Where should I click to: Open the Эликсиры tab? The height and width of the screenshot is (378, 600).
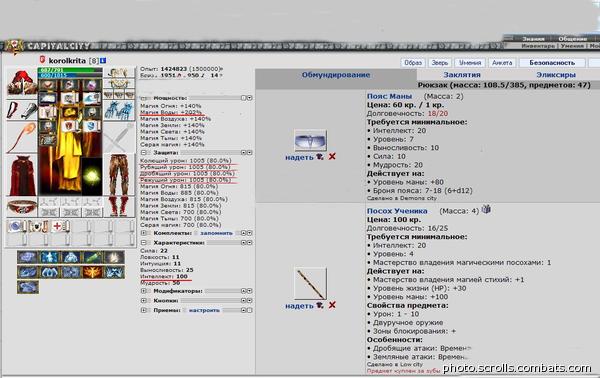pyautogui.click(x=556, y=75)
